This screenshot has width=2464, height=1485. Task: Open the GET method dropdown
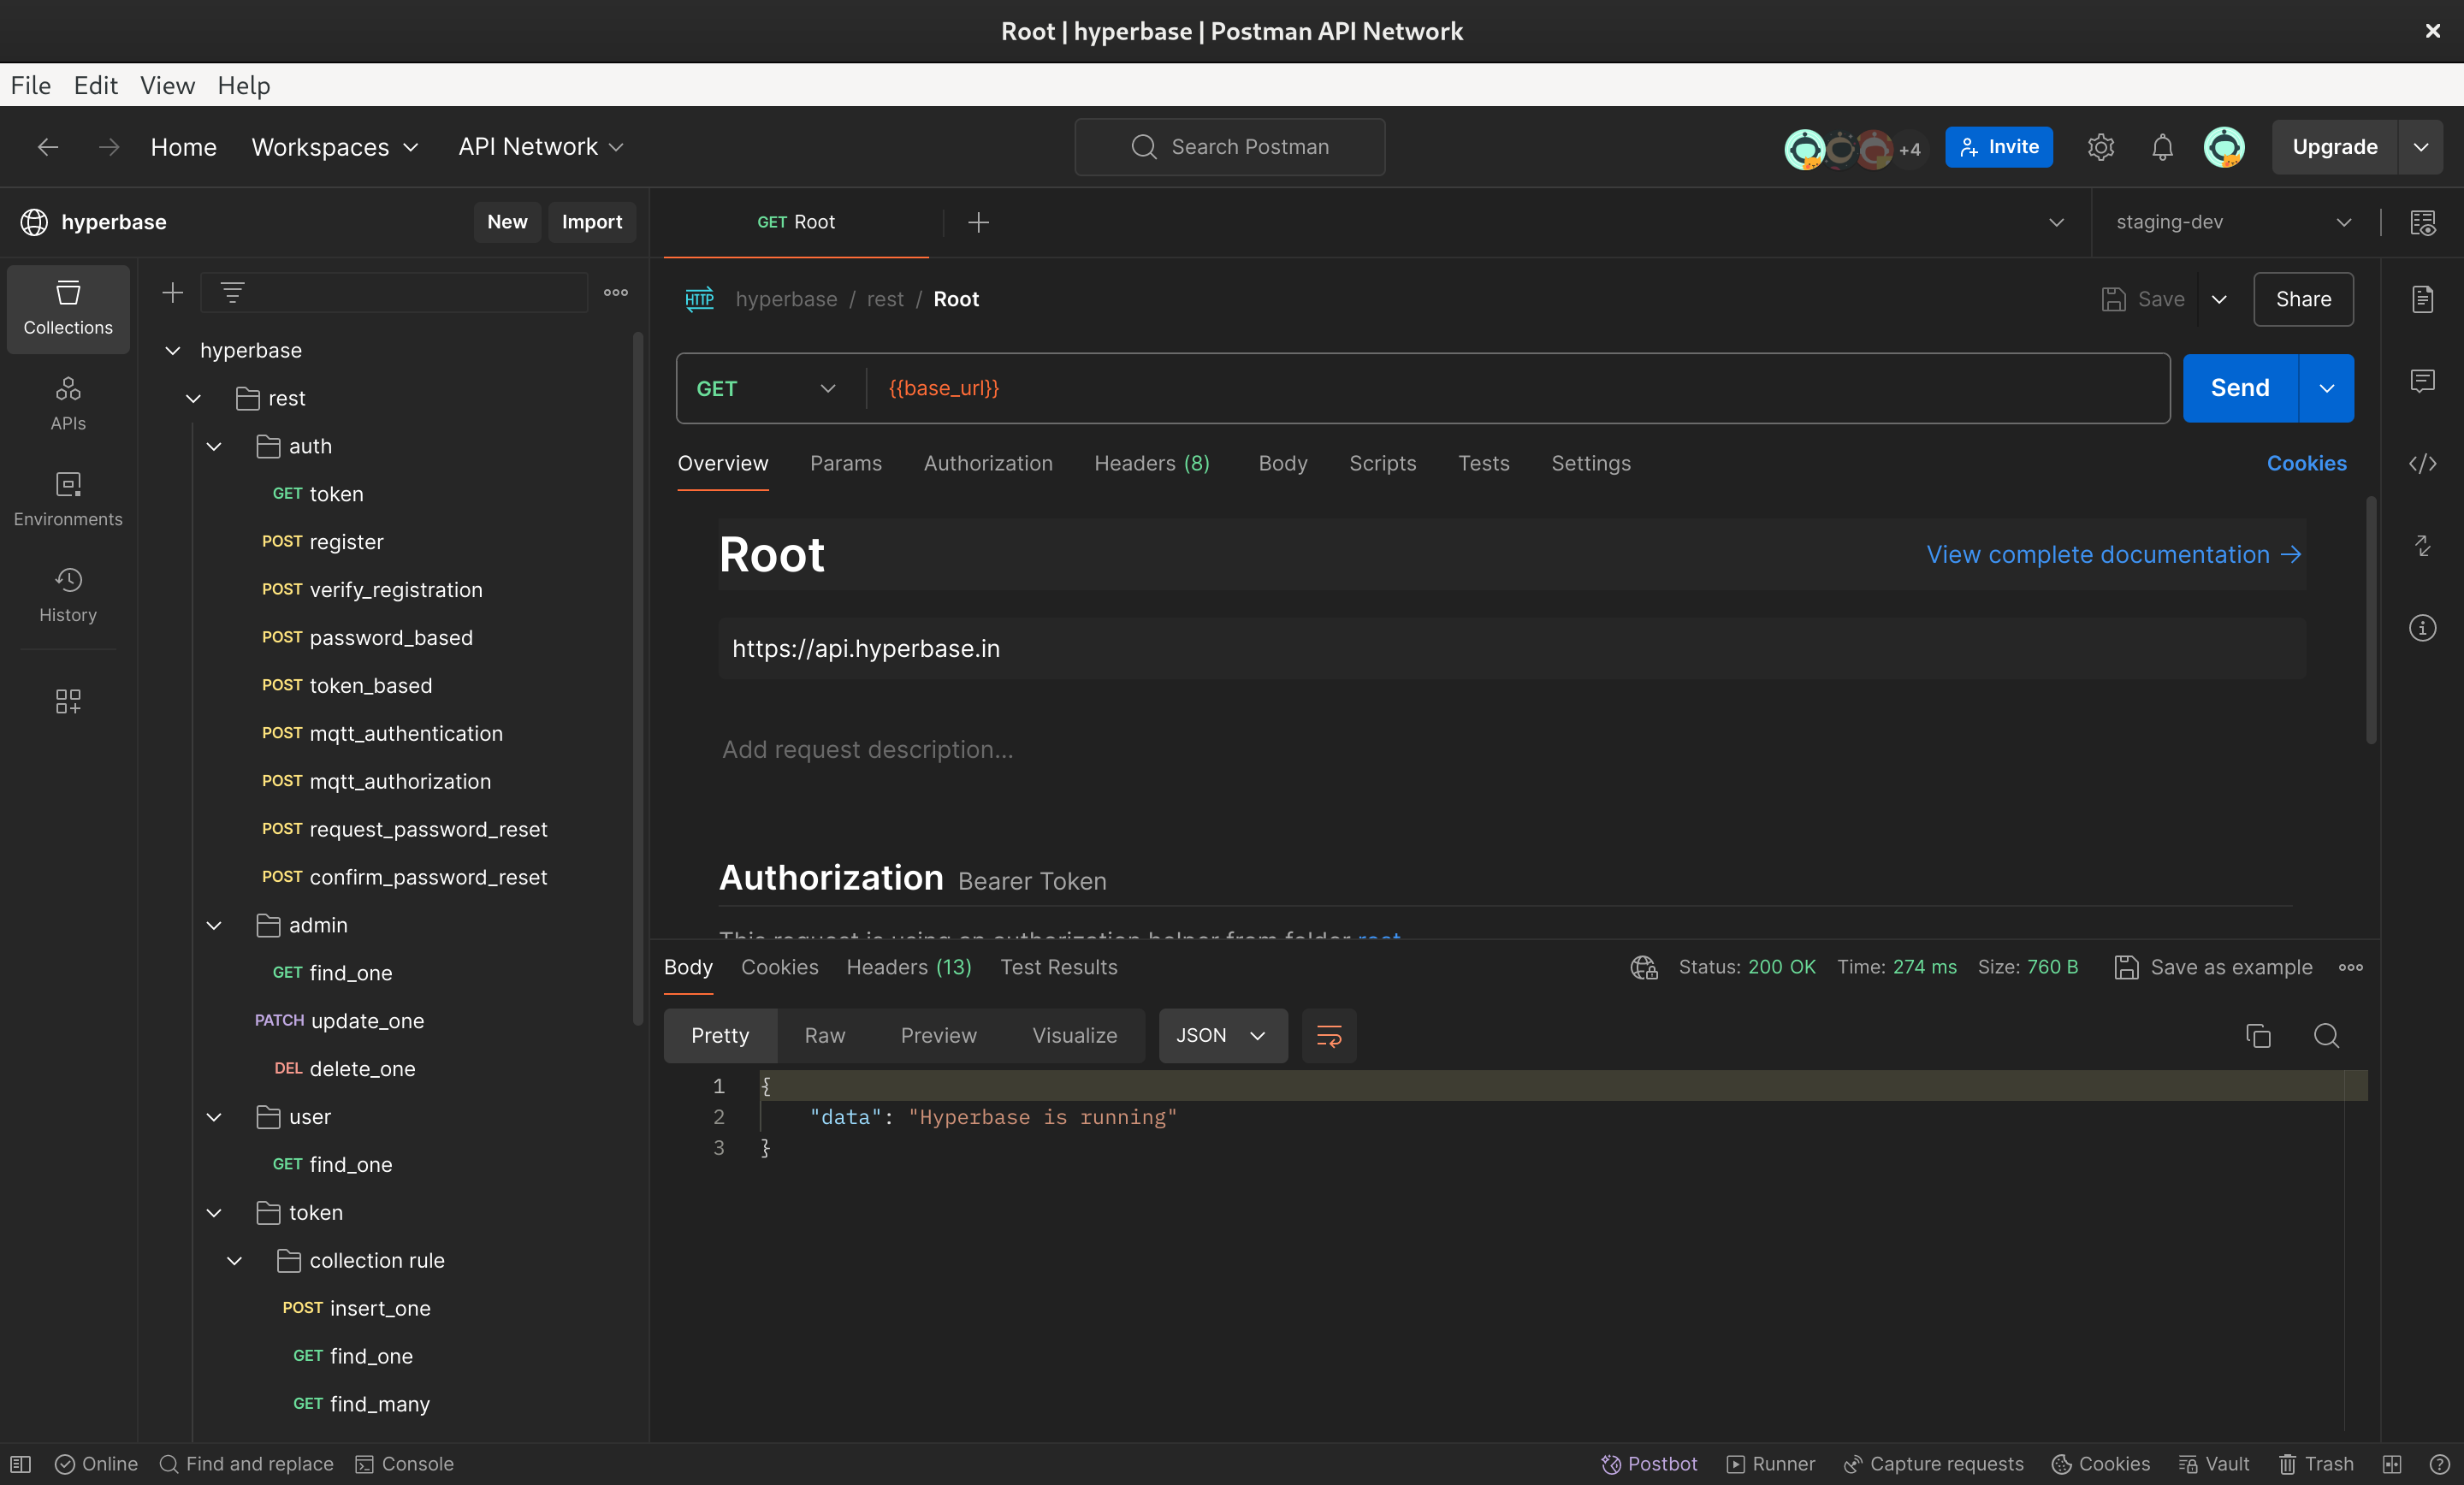point(766,388)
